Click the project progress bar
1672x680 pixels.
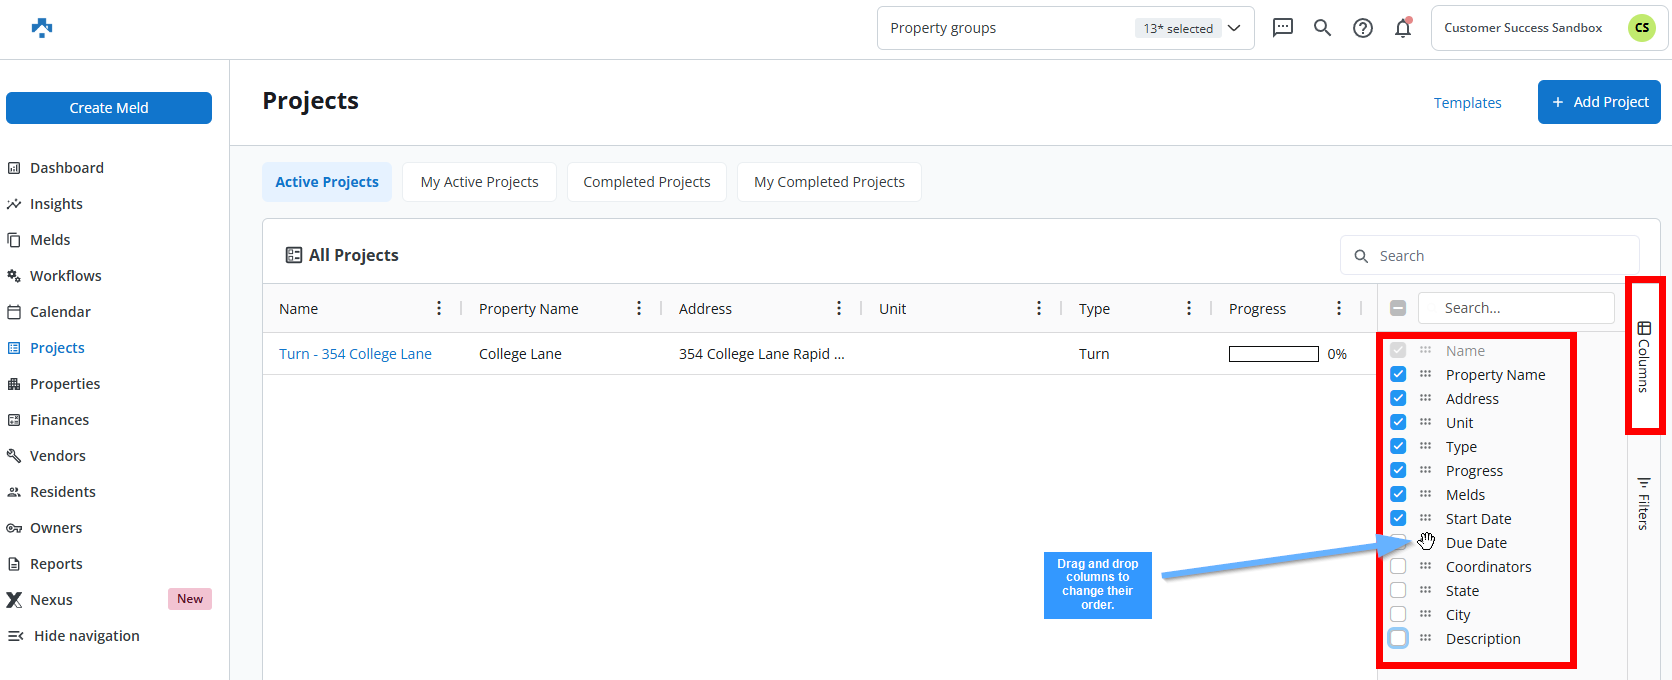1273,354
